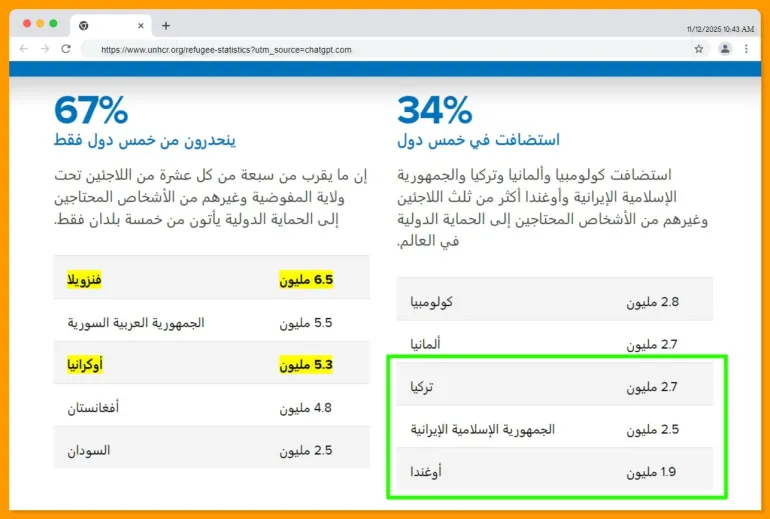Select the 4.8 مليون value
The height and width of the screenshot is (519, 770).
pos(306,408)
